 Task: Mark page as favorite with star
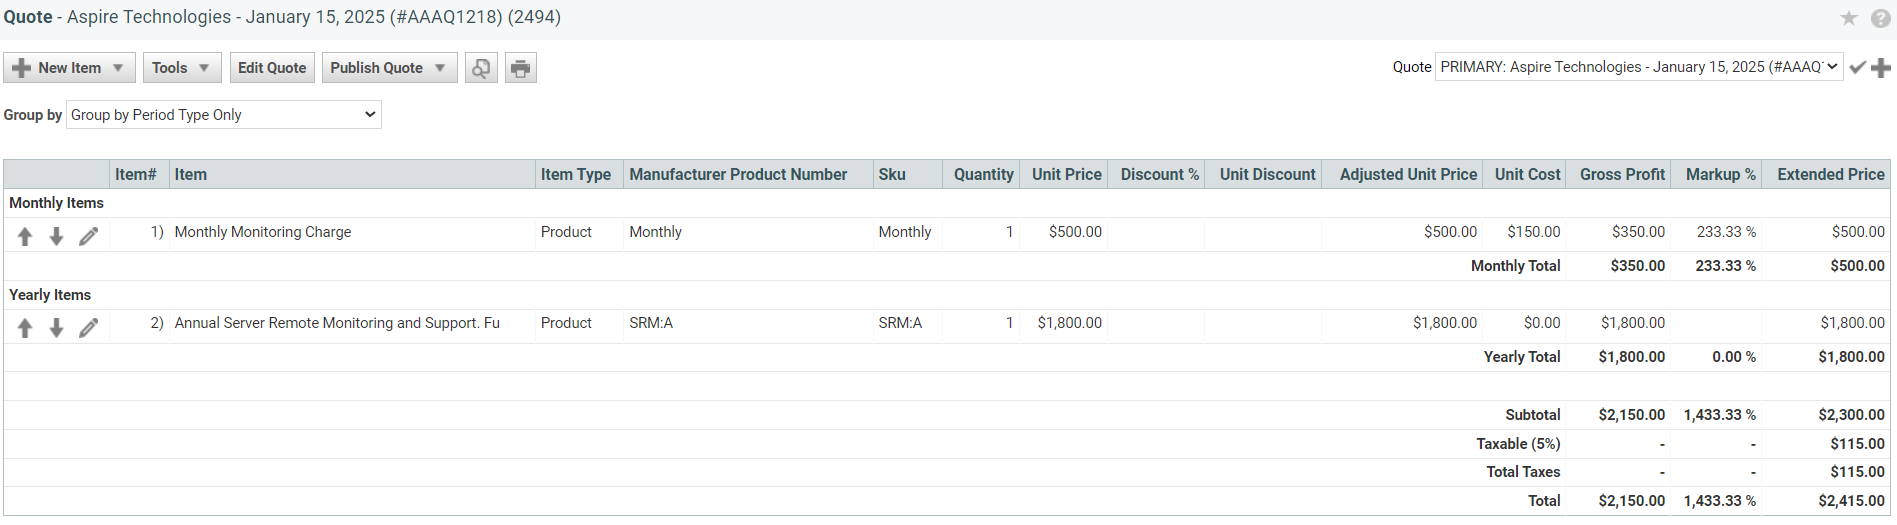click(1849, 18)
